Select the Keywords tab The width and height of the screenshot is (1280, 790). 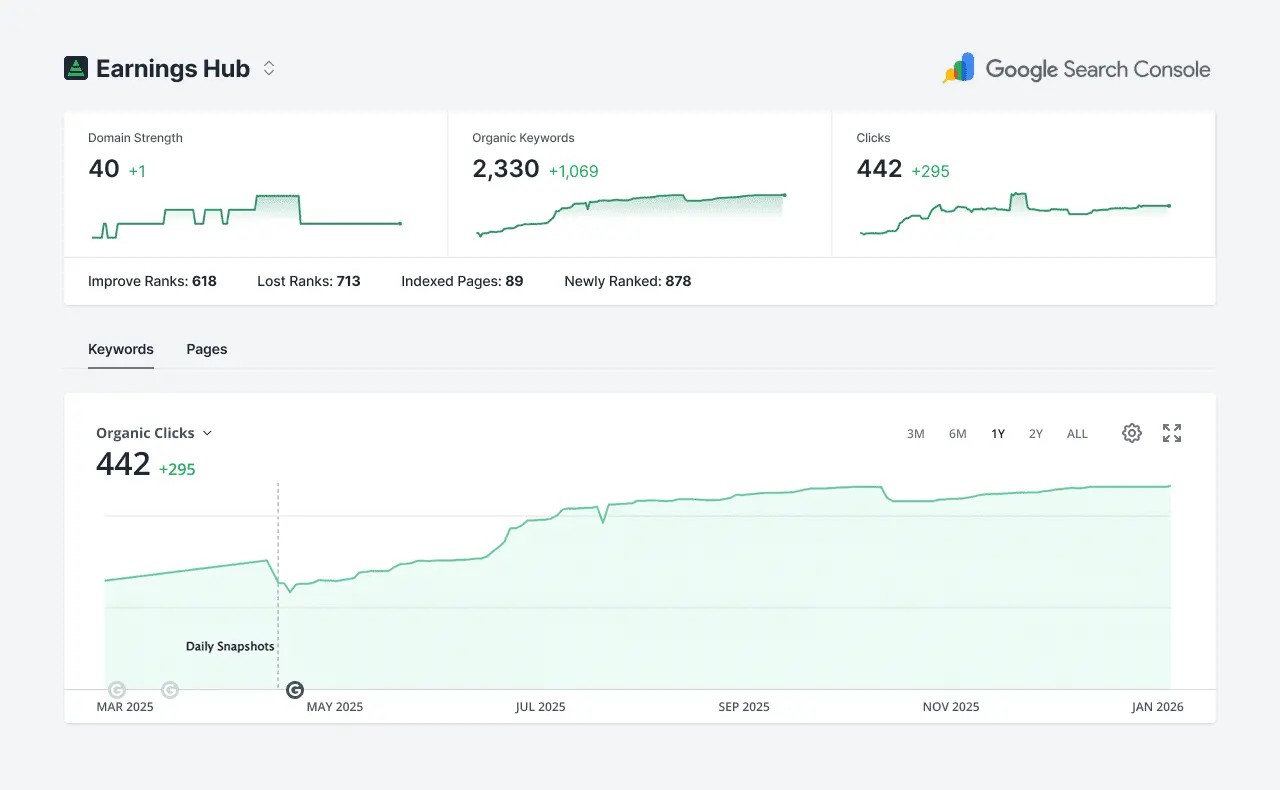click(x=121, y=349)
